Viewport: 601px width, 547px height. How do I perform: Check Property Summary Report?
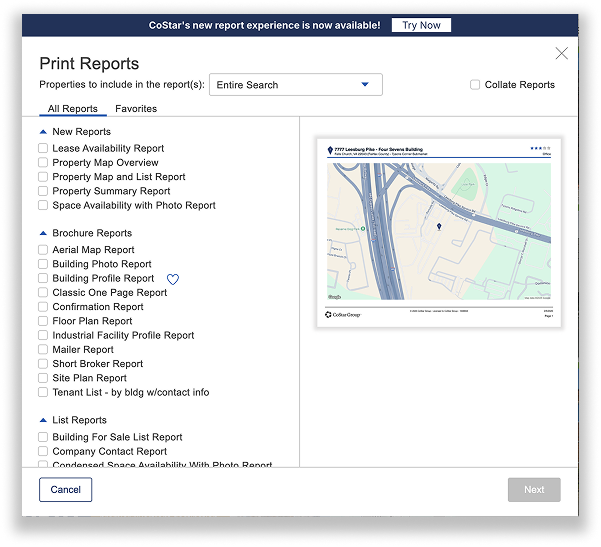point(43,191)
